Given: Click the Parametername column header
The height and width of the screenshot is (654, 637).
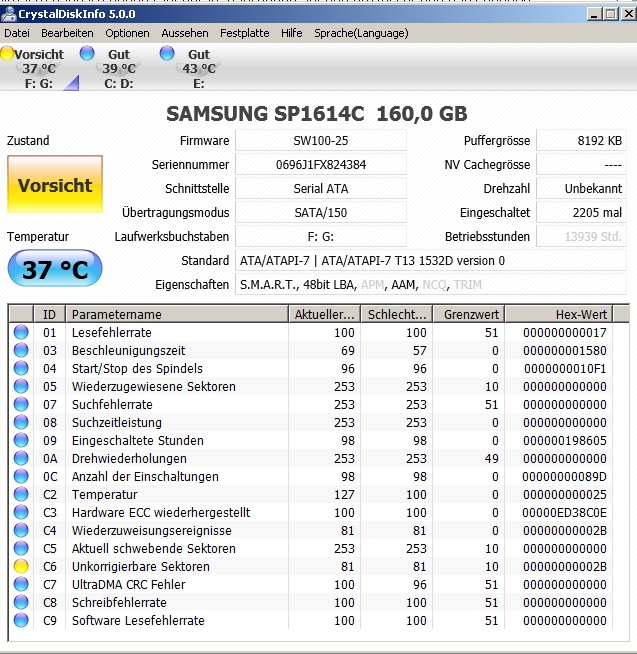Looking at the screenshot, I should 177,314.
